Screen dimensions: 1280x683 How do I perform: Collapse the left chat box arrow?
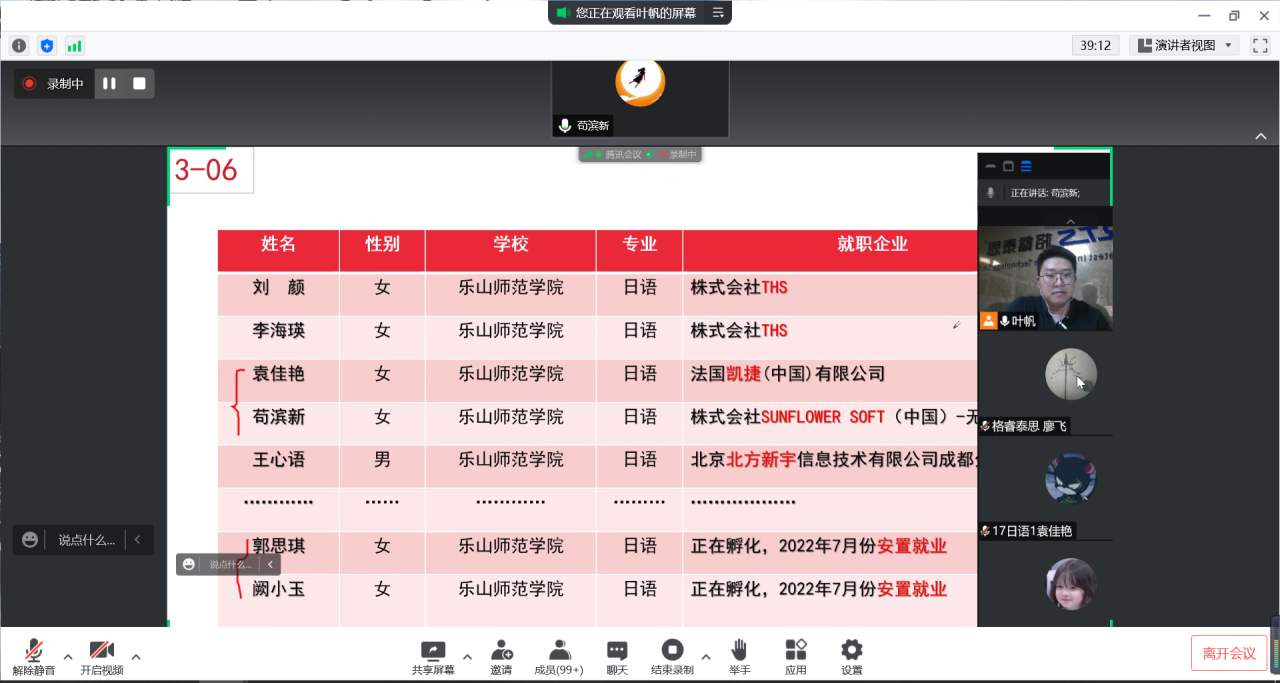pyautogui.click(x=137, y=540)
